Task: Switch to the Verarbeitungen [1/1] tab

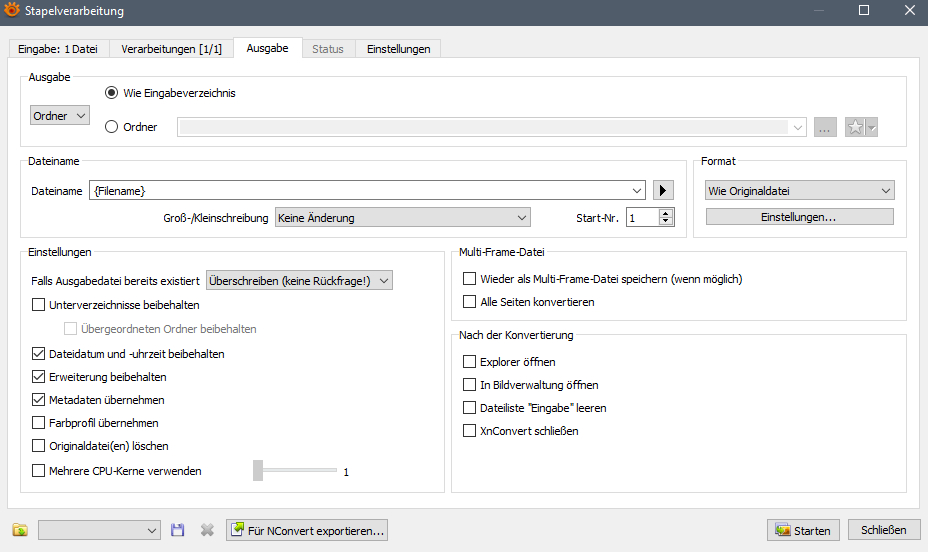Action: [171, 49]
